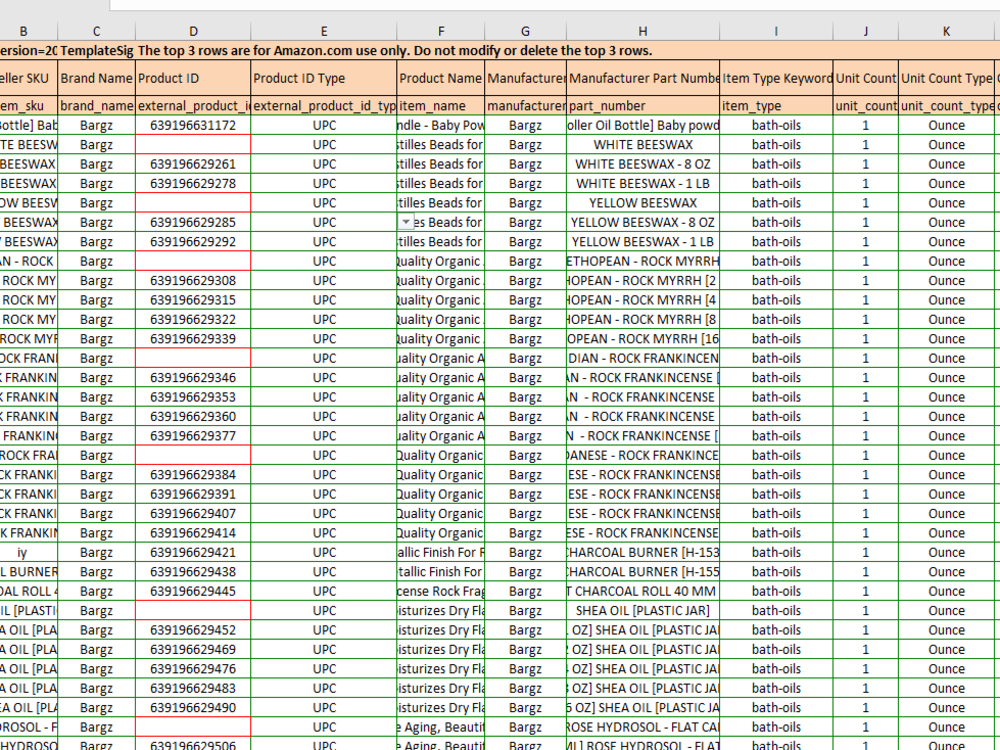
Task: Select the 'item_type' field cell
Action: (776, 106)
